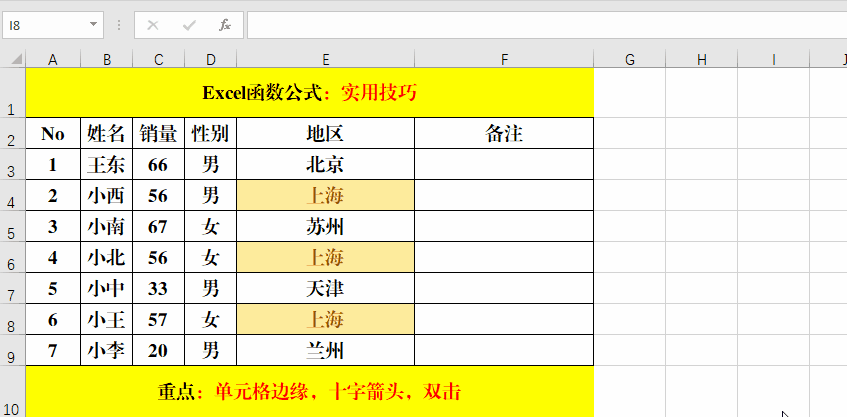Click the '地区' header cell

(x=326, y=133)
